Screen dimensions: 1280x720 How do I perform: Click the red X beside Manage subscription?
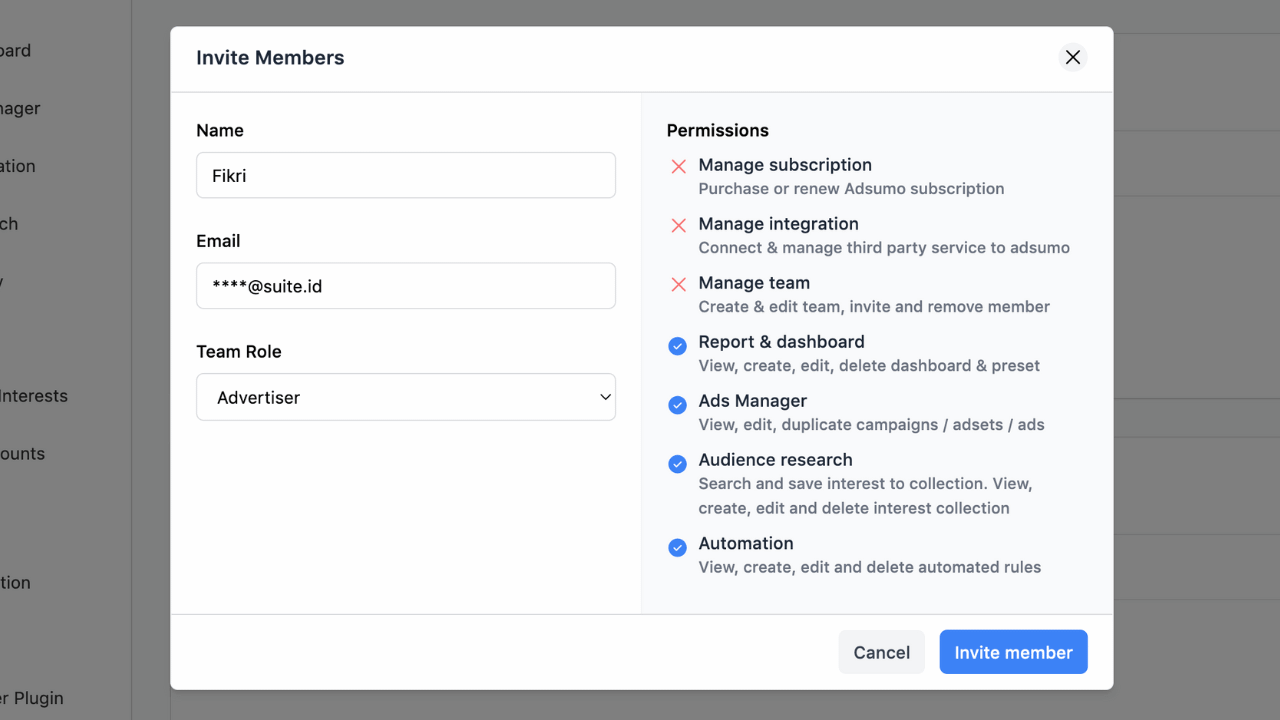click(x=678, y=166)
